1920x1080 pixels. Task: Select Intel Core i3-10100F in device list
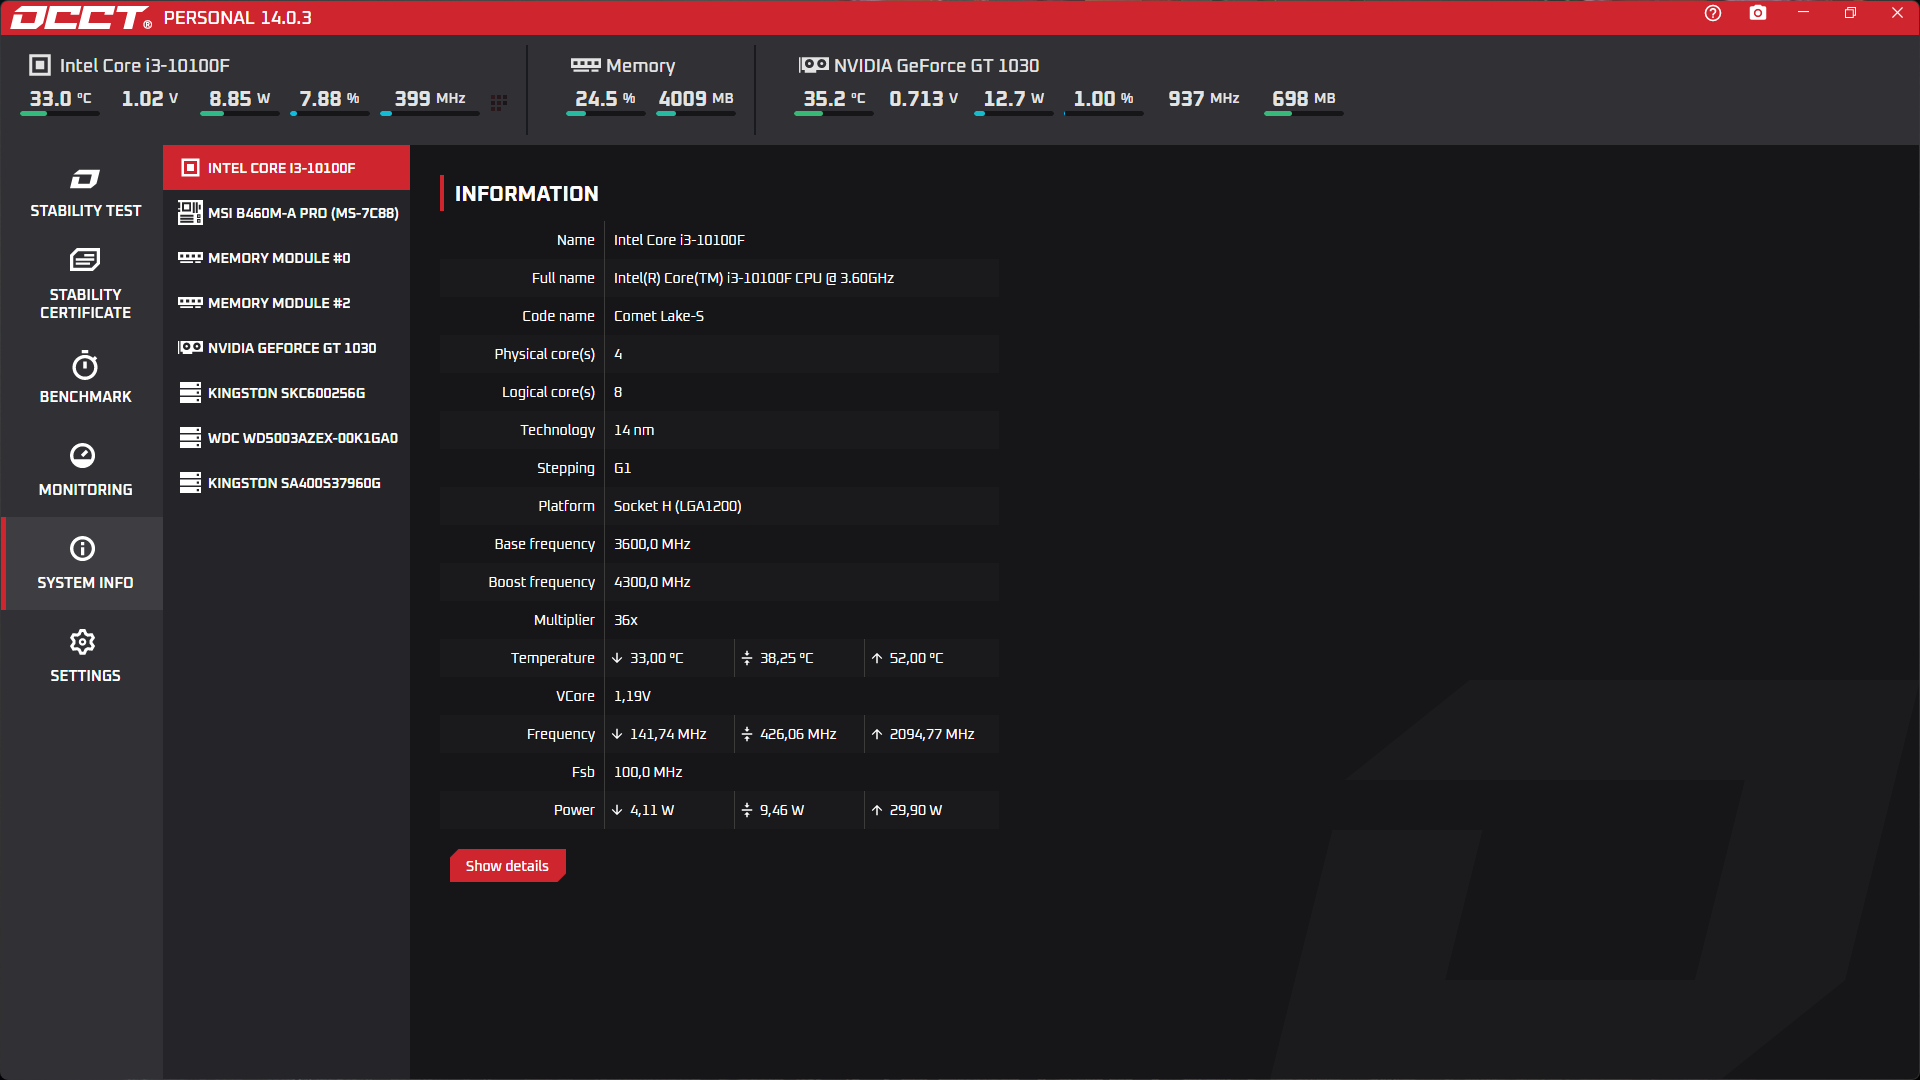286,168
